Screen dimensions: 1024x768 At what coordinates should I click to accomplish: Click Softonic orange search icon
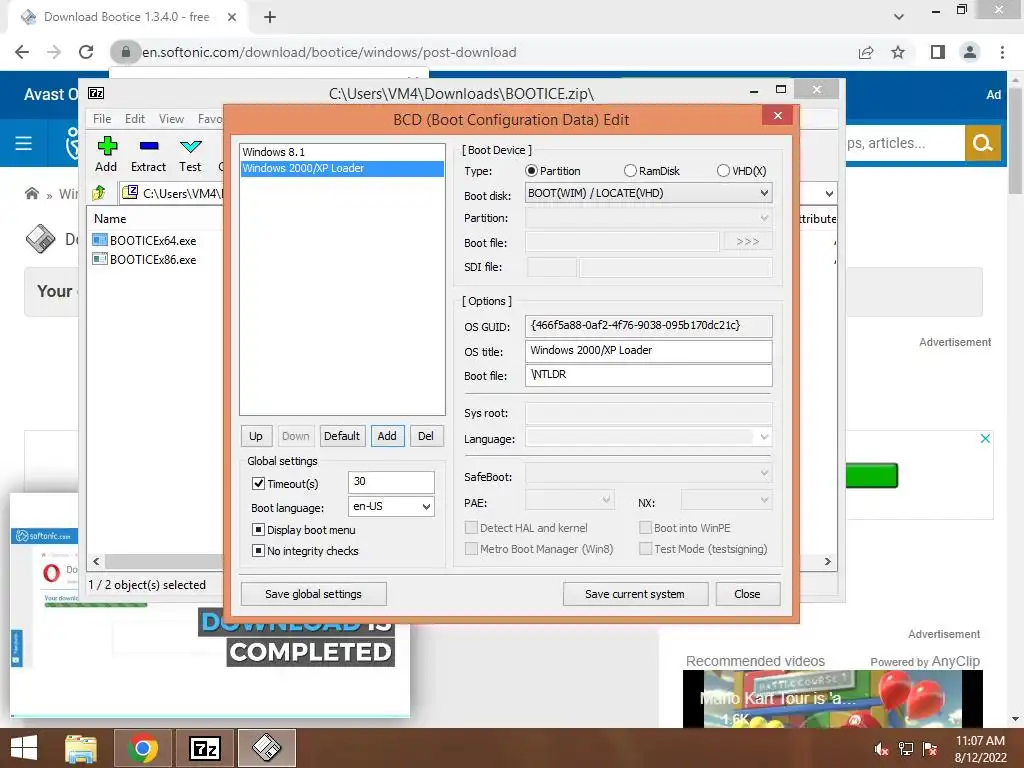982,143
